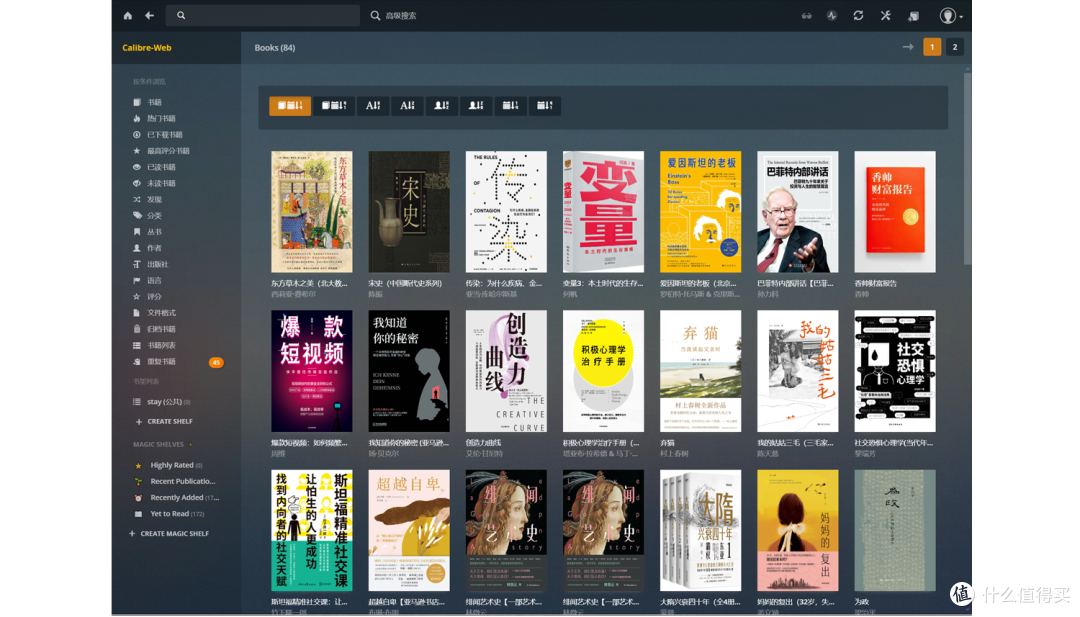Expand the user profile dropdown
1080x617 pixels.
pyautogui.click(x=951, y=15)
